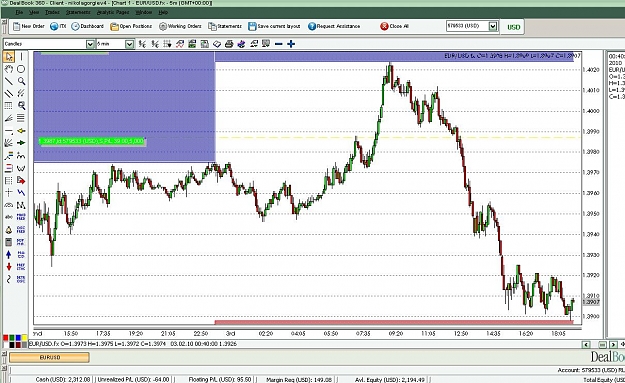Click the printer icon in chart toolbar

(229, 44)
